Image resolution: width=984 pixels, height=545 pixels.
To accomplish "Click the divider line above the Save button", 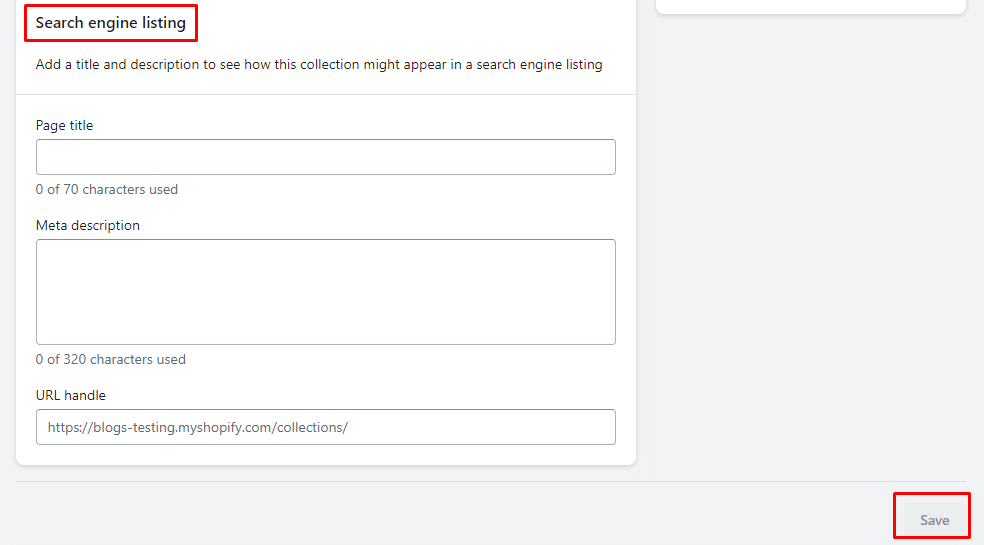I will (491, 481).
